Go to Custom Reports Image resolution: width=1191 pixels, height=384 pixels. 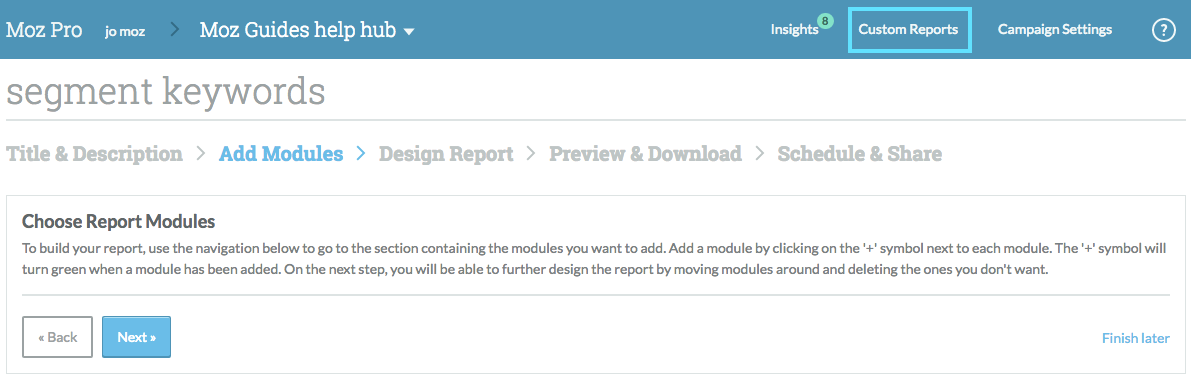click(x=908, y=30)
